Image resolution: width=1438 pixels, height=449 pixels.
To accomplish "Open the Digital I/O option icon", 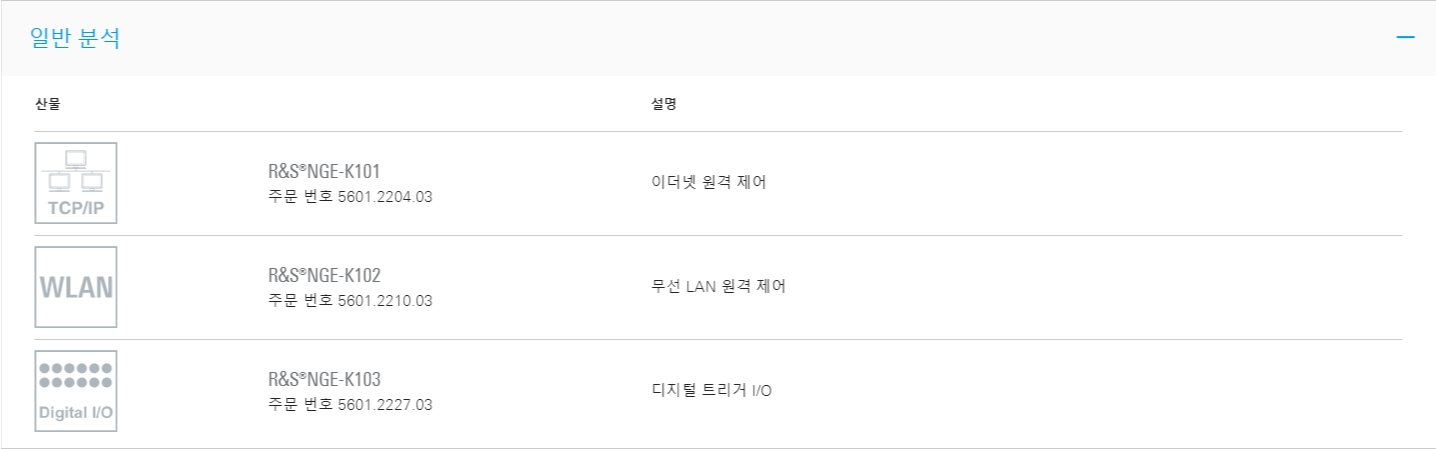I will (76, 391).
